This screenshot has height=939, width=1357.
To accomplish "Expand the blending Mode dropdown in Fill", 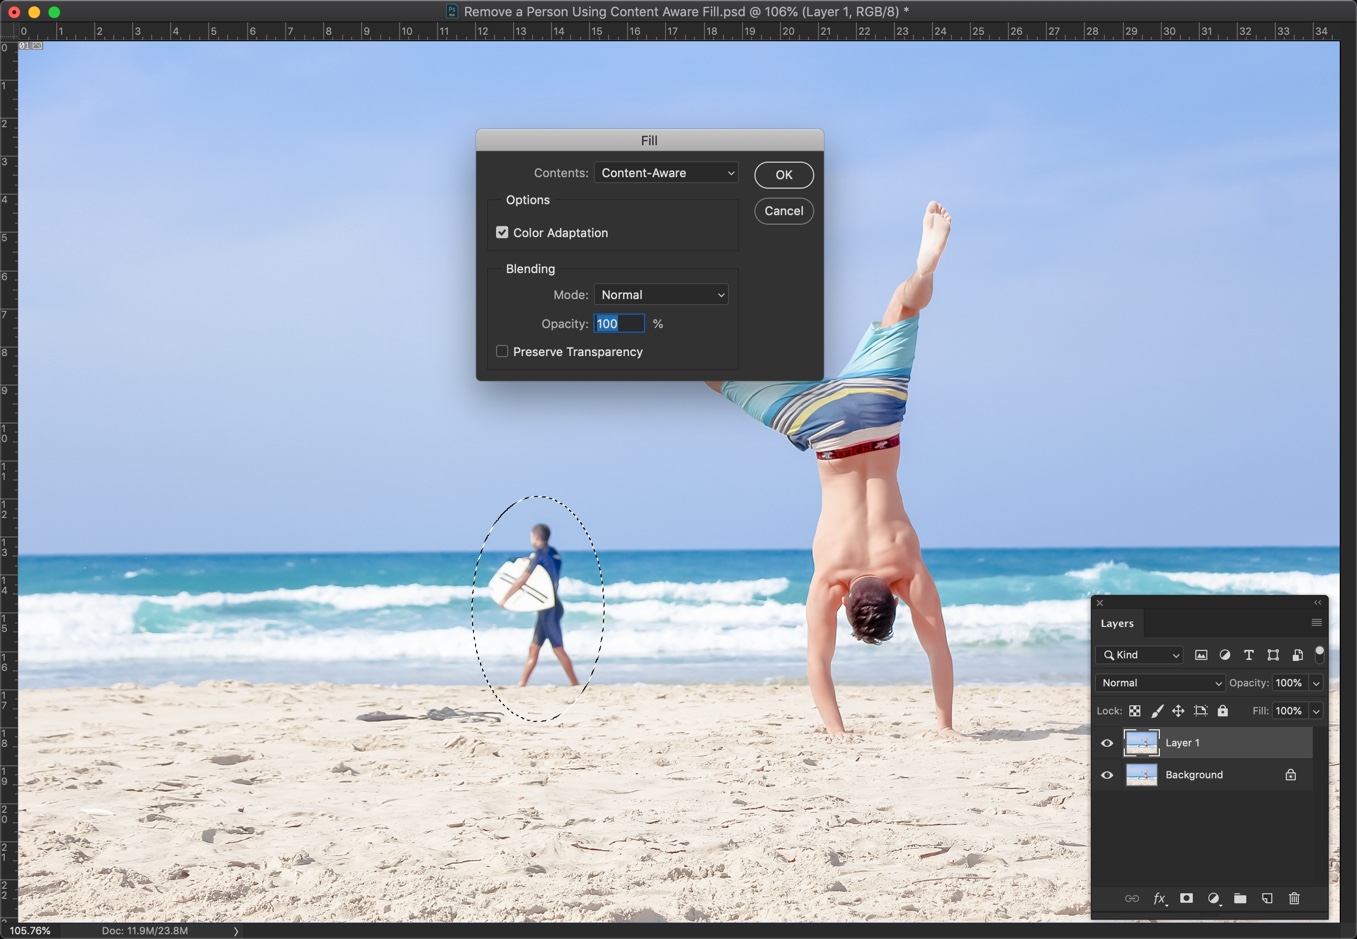I will pos(661,295).
